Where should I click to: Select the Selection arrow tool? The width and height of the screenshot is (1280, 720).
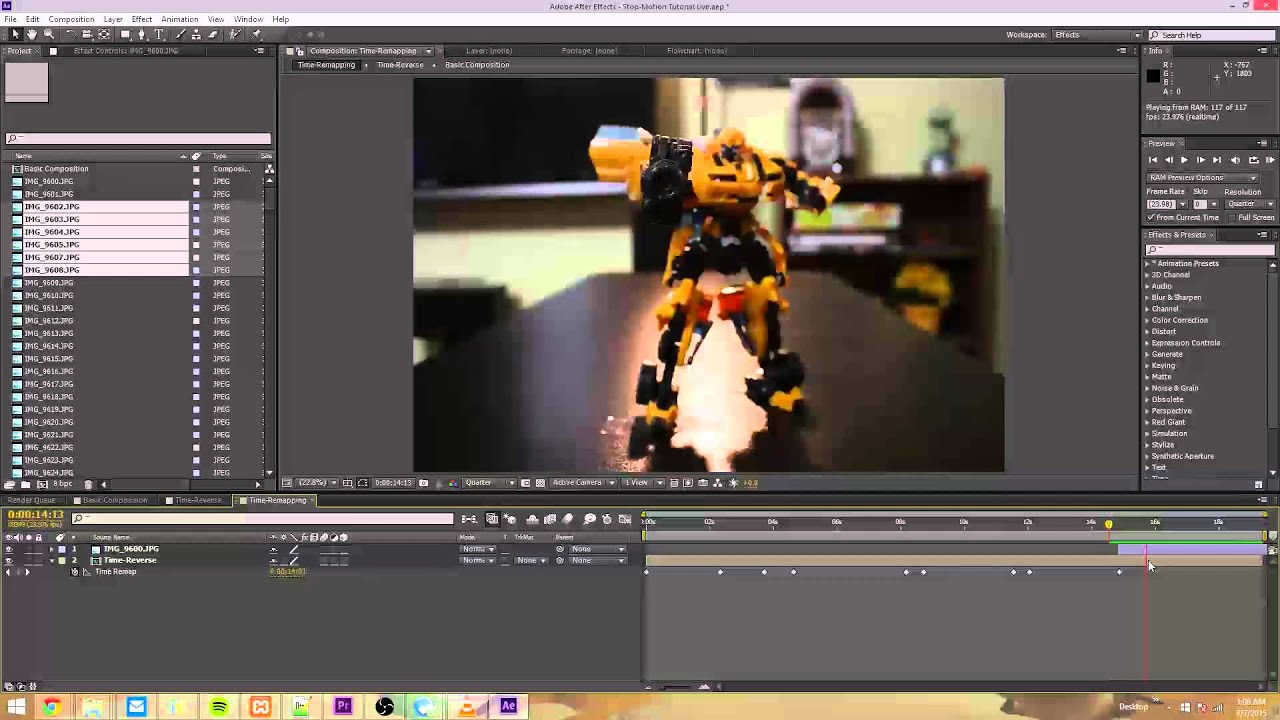(16, 34)
